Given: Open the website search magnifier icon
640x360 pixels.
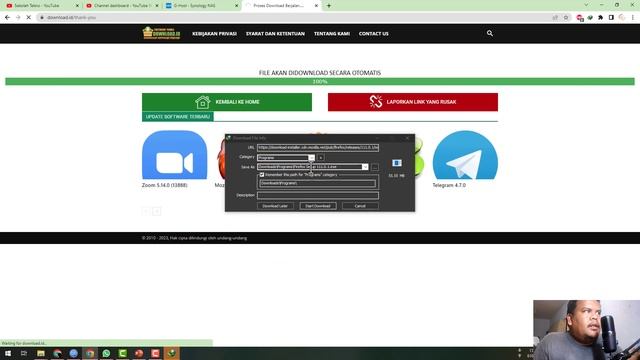Looking at the screenshot, I should 490,33.
